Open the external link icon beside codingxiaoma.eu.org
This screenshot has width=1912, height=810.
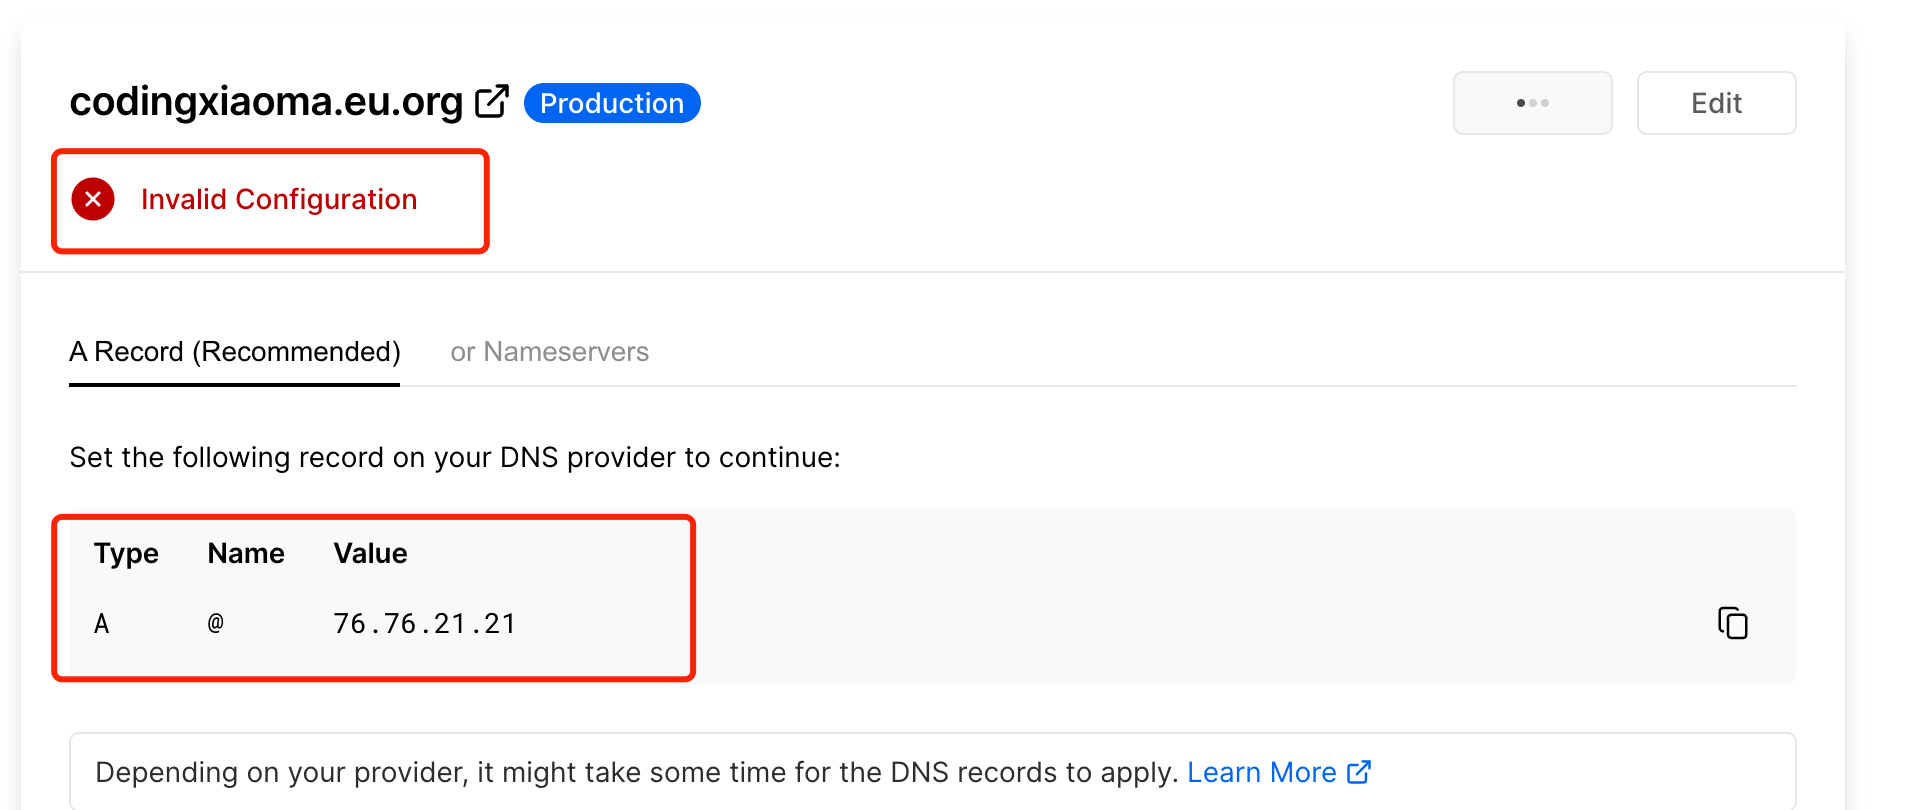tap(491, 102)
